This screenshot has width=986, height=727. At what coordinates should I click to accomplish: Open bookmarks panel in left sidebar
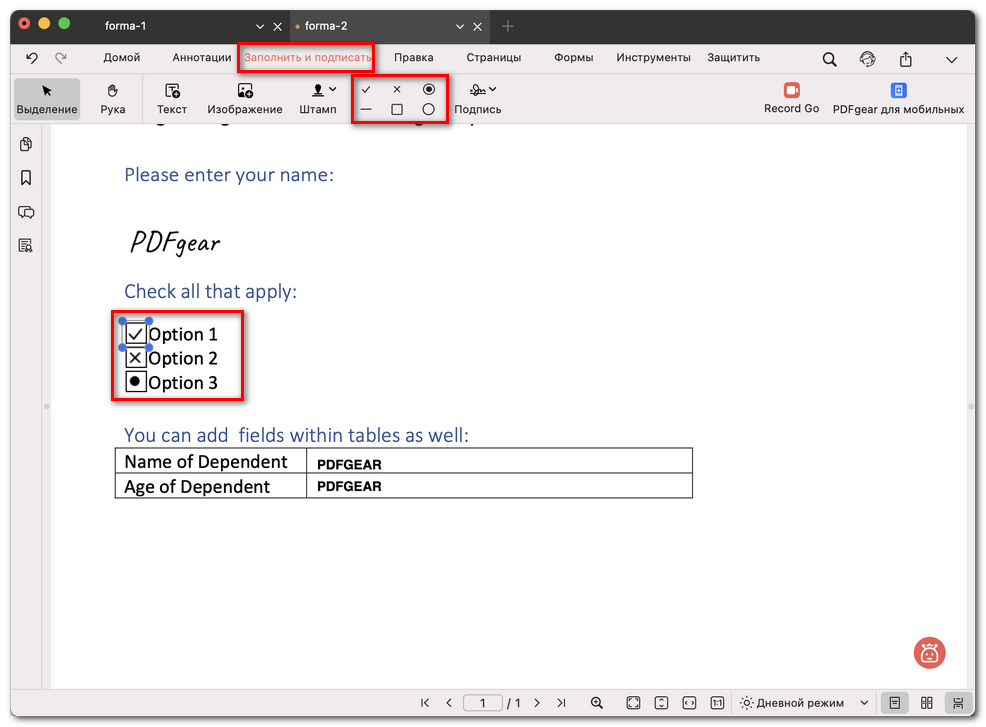26,178
